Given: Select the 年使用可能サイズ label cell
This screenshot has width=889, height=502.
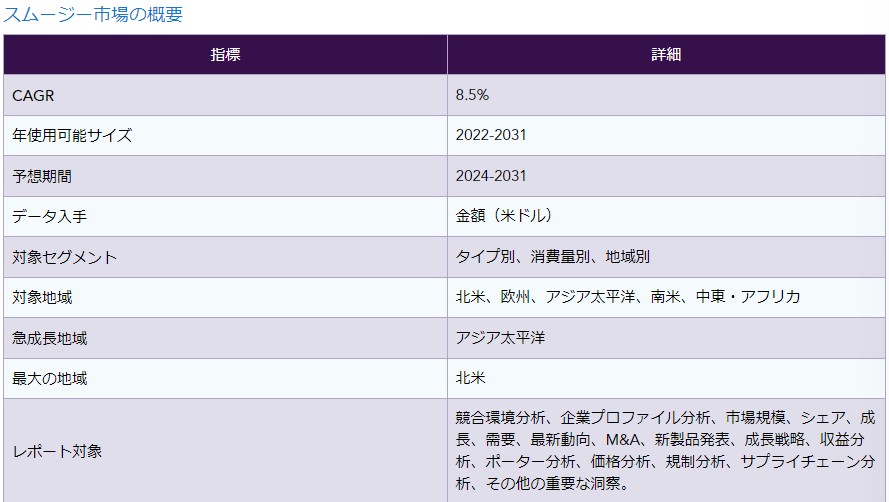Looking at the screenshot, I should coord(72,135).
